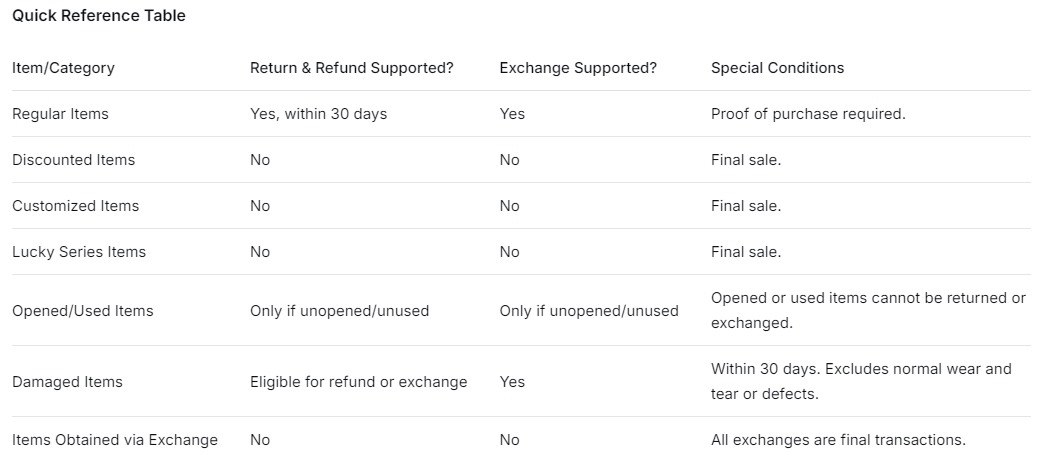Select the Damaged Items row label
The height and width of the screenshot is (461, 1041).
[67, 382]
